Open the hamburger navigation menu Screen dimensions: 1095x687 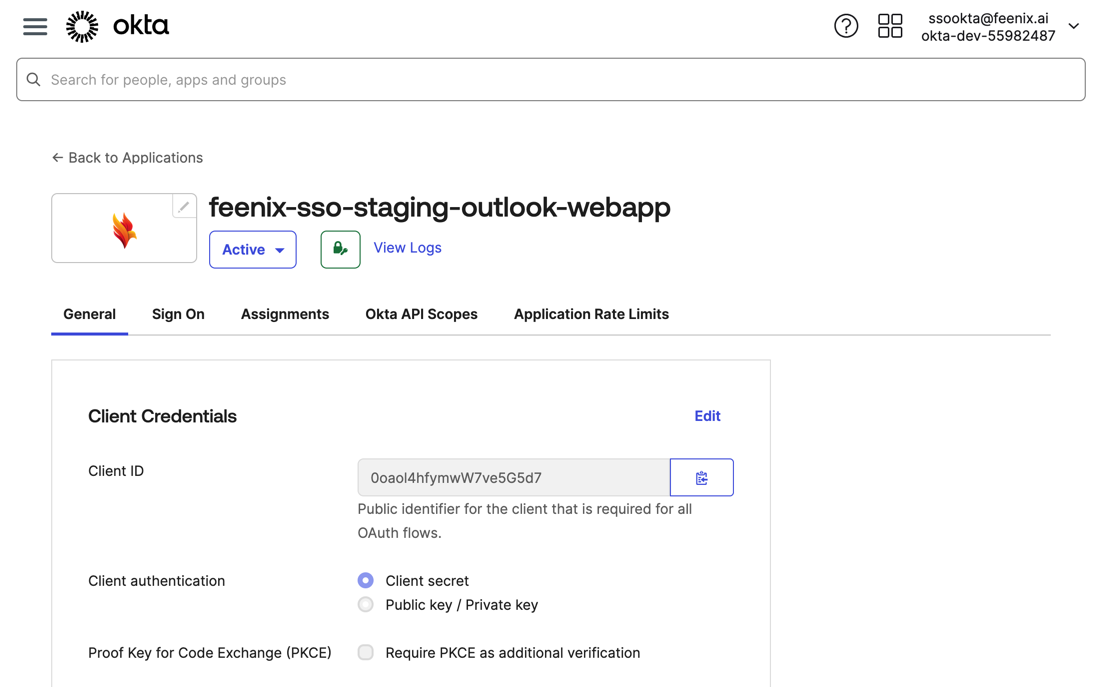coord(35,27)
